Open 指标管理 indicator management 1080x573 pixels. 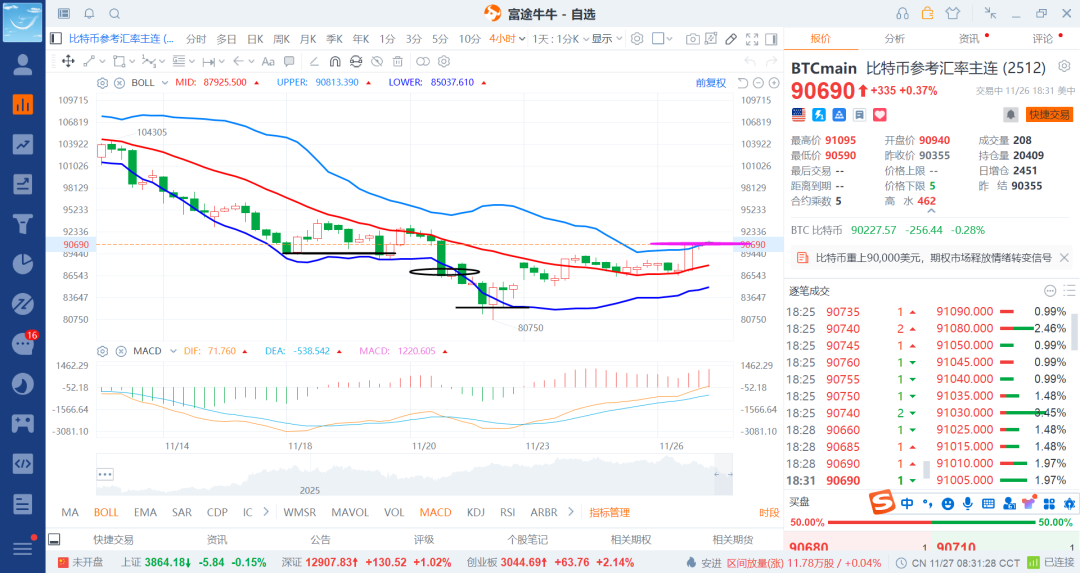[610, 512]
